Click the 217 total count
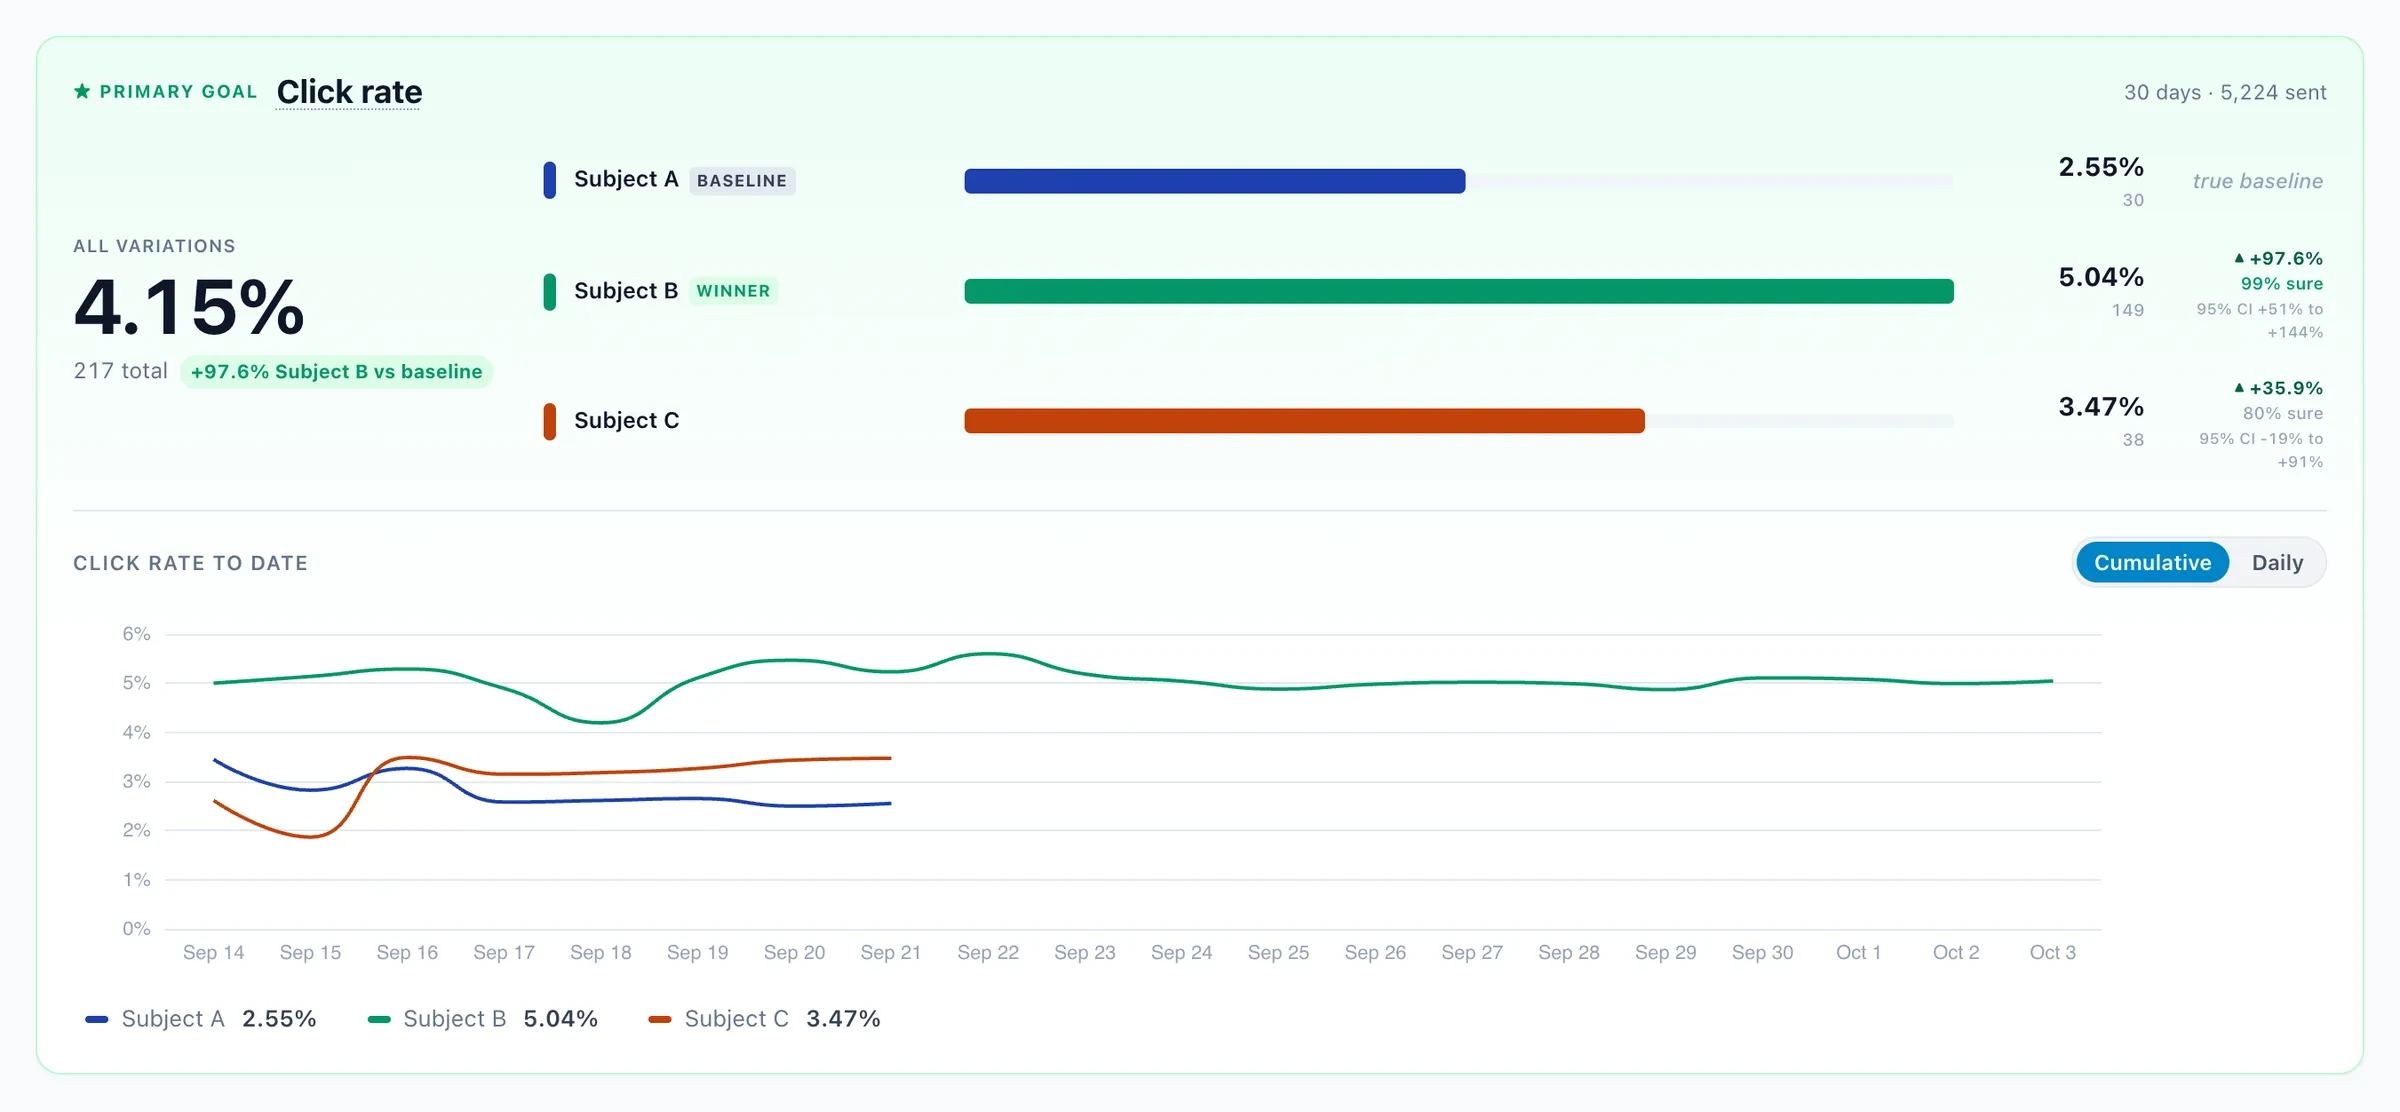 120,371
